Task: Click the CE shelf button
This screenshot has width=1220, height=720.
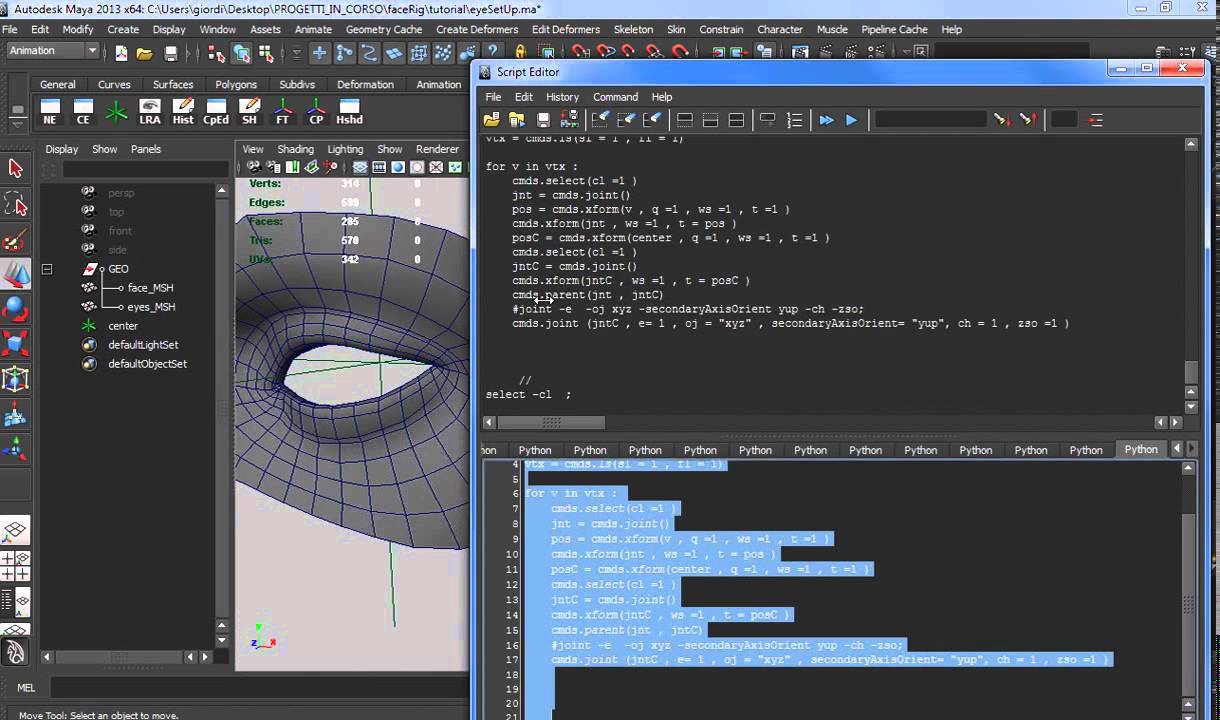Action: pos(83,111)
